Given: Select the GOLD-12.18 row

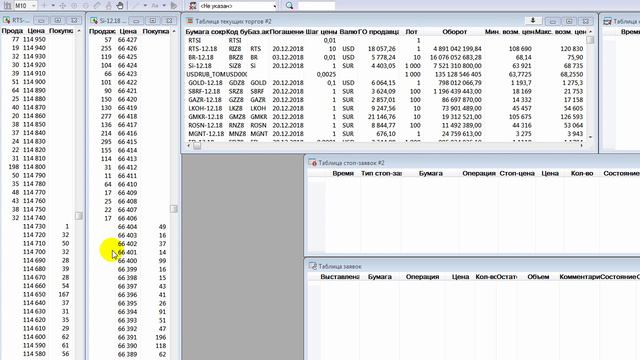Looking at the screenshot, I should click(x=385, y=83).
